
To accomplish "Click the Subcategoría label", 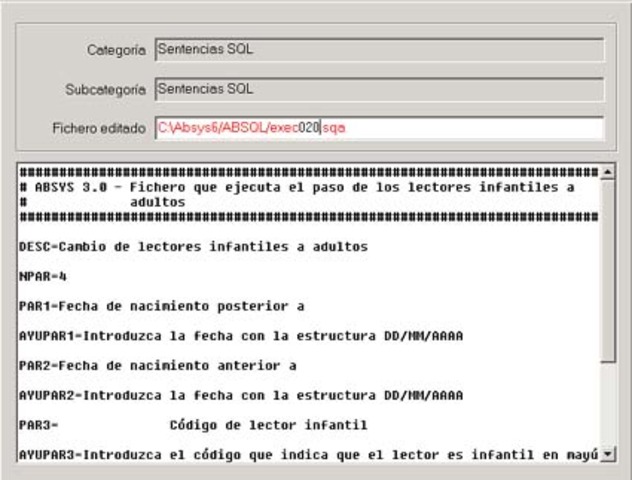I will [105, 89].
